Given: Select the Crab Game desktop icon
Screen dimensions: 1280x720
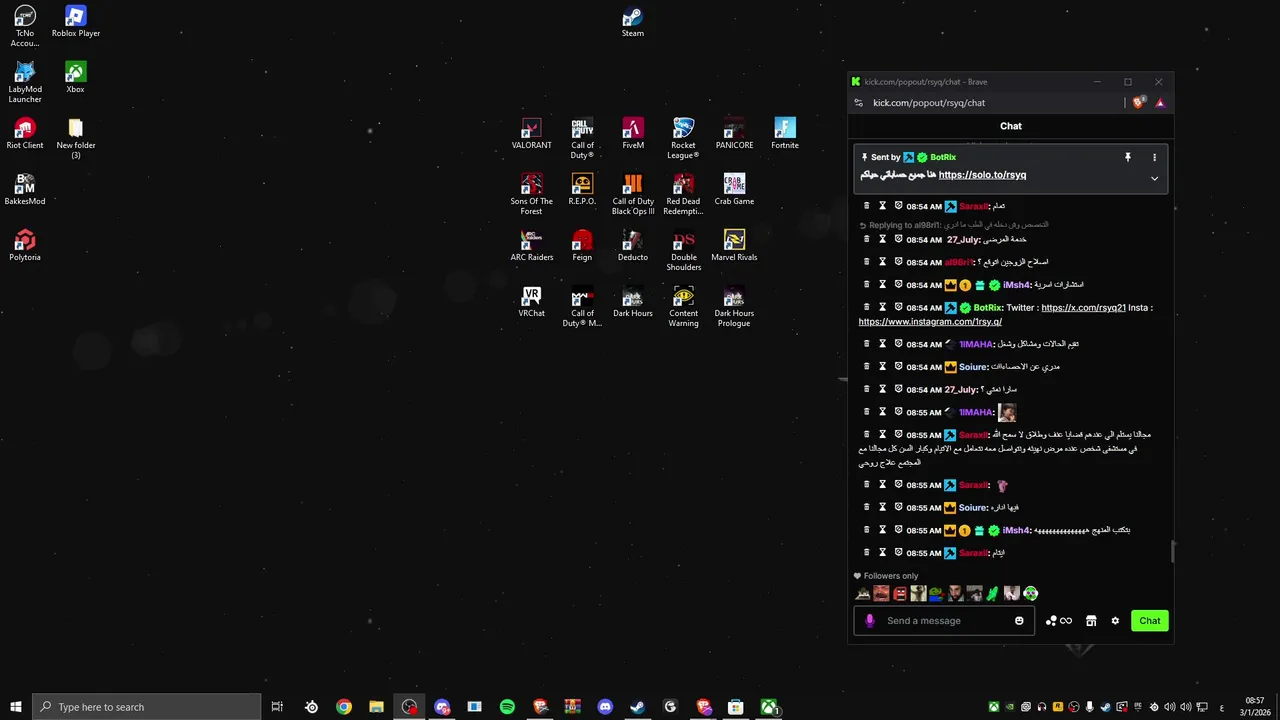Looking at the screenshot, I should (734, 190).
